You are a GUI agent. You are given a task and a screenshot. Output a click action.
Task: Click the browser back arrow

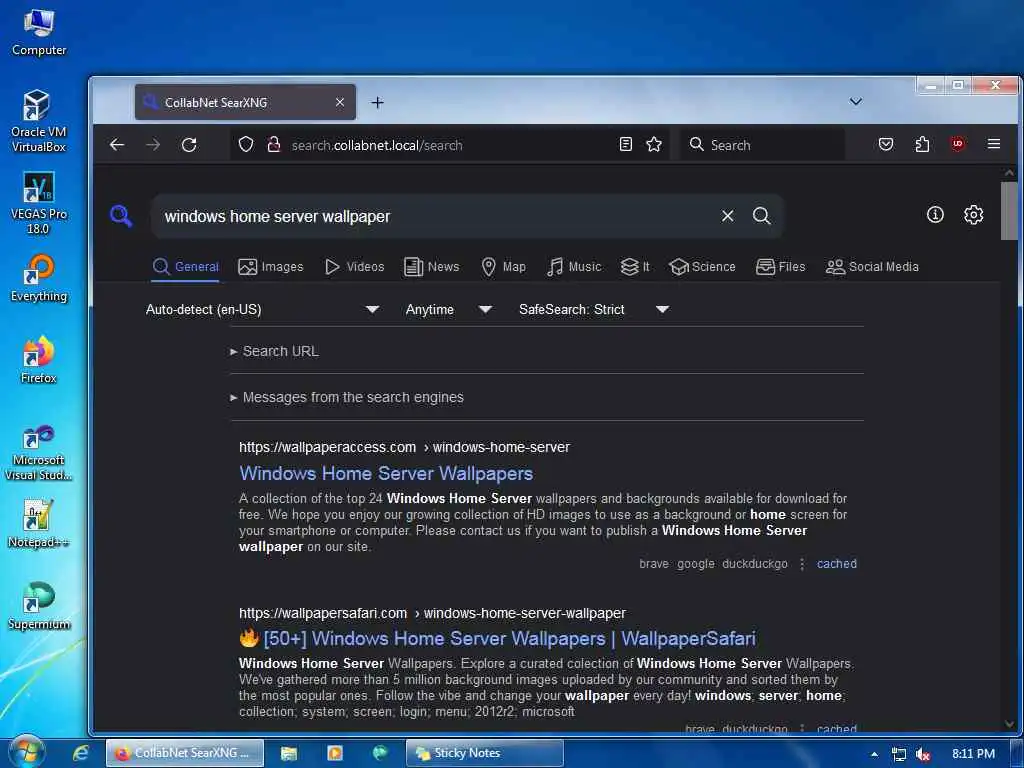click(117, 144)
